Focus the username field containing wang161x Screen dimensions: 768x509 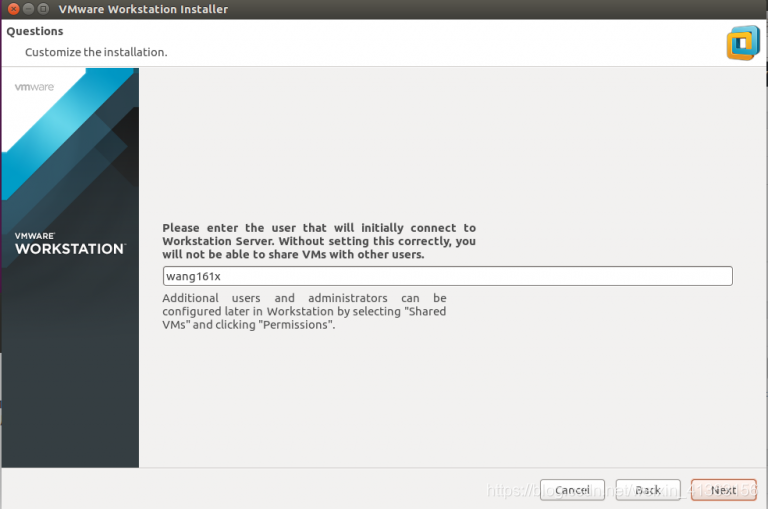pyautogui.click(x=447, y=276)
